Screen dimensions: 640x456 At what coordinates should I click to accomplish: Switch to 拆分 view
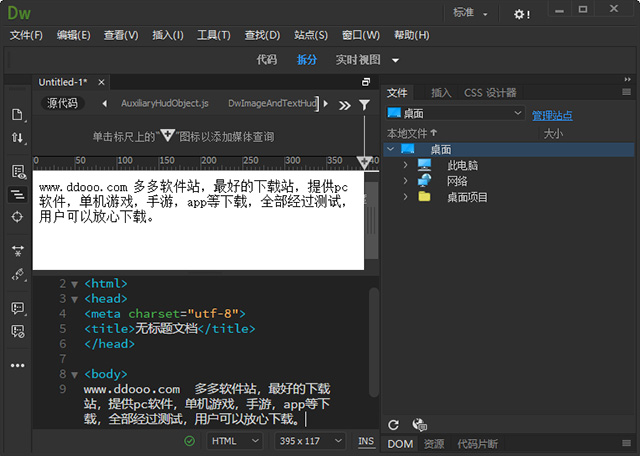(307, 60)
